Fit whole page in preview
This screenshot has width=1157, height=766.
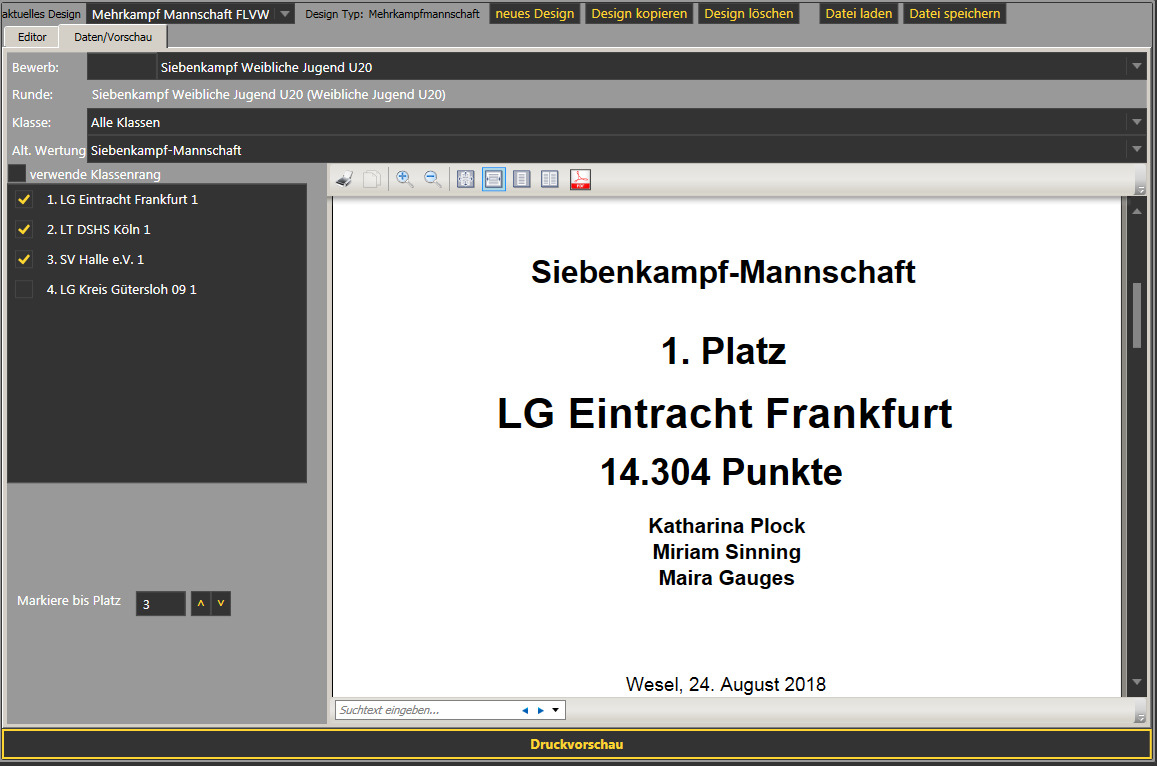tap(466, 179)
